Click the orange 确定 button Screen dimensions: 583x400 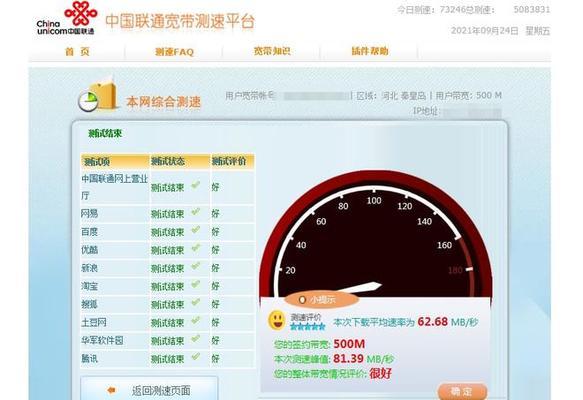pos(462,391)
